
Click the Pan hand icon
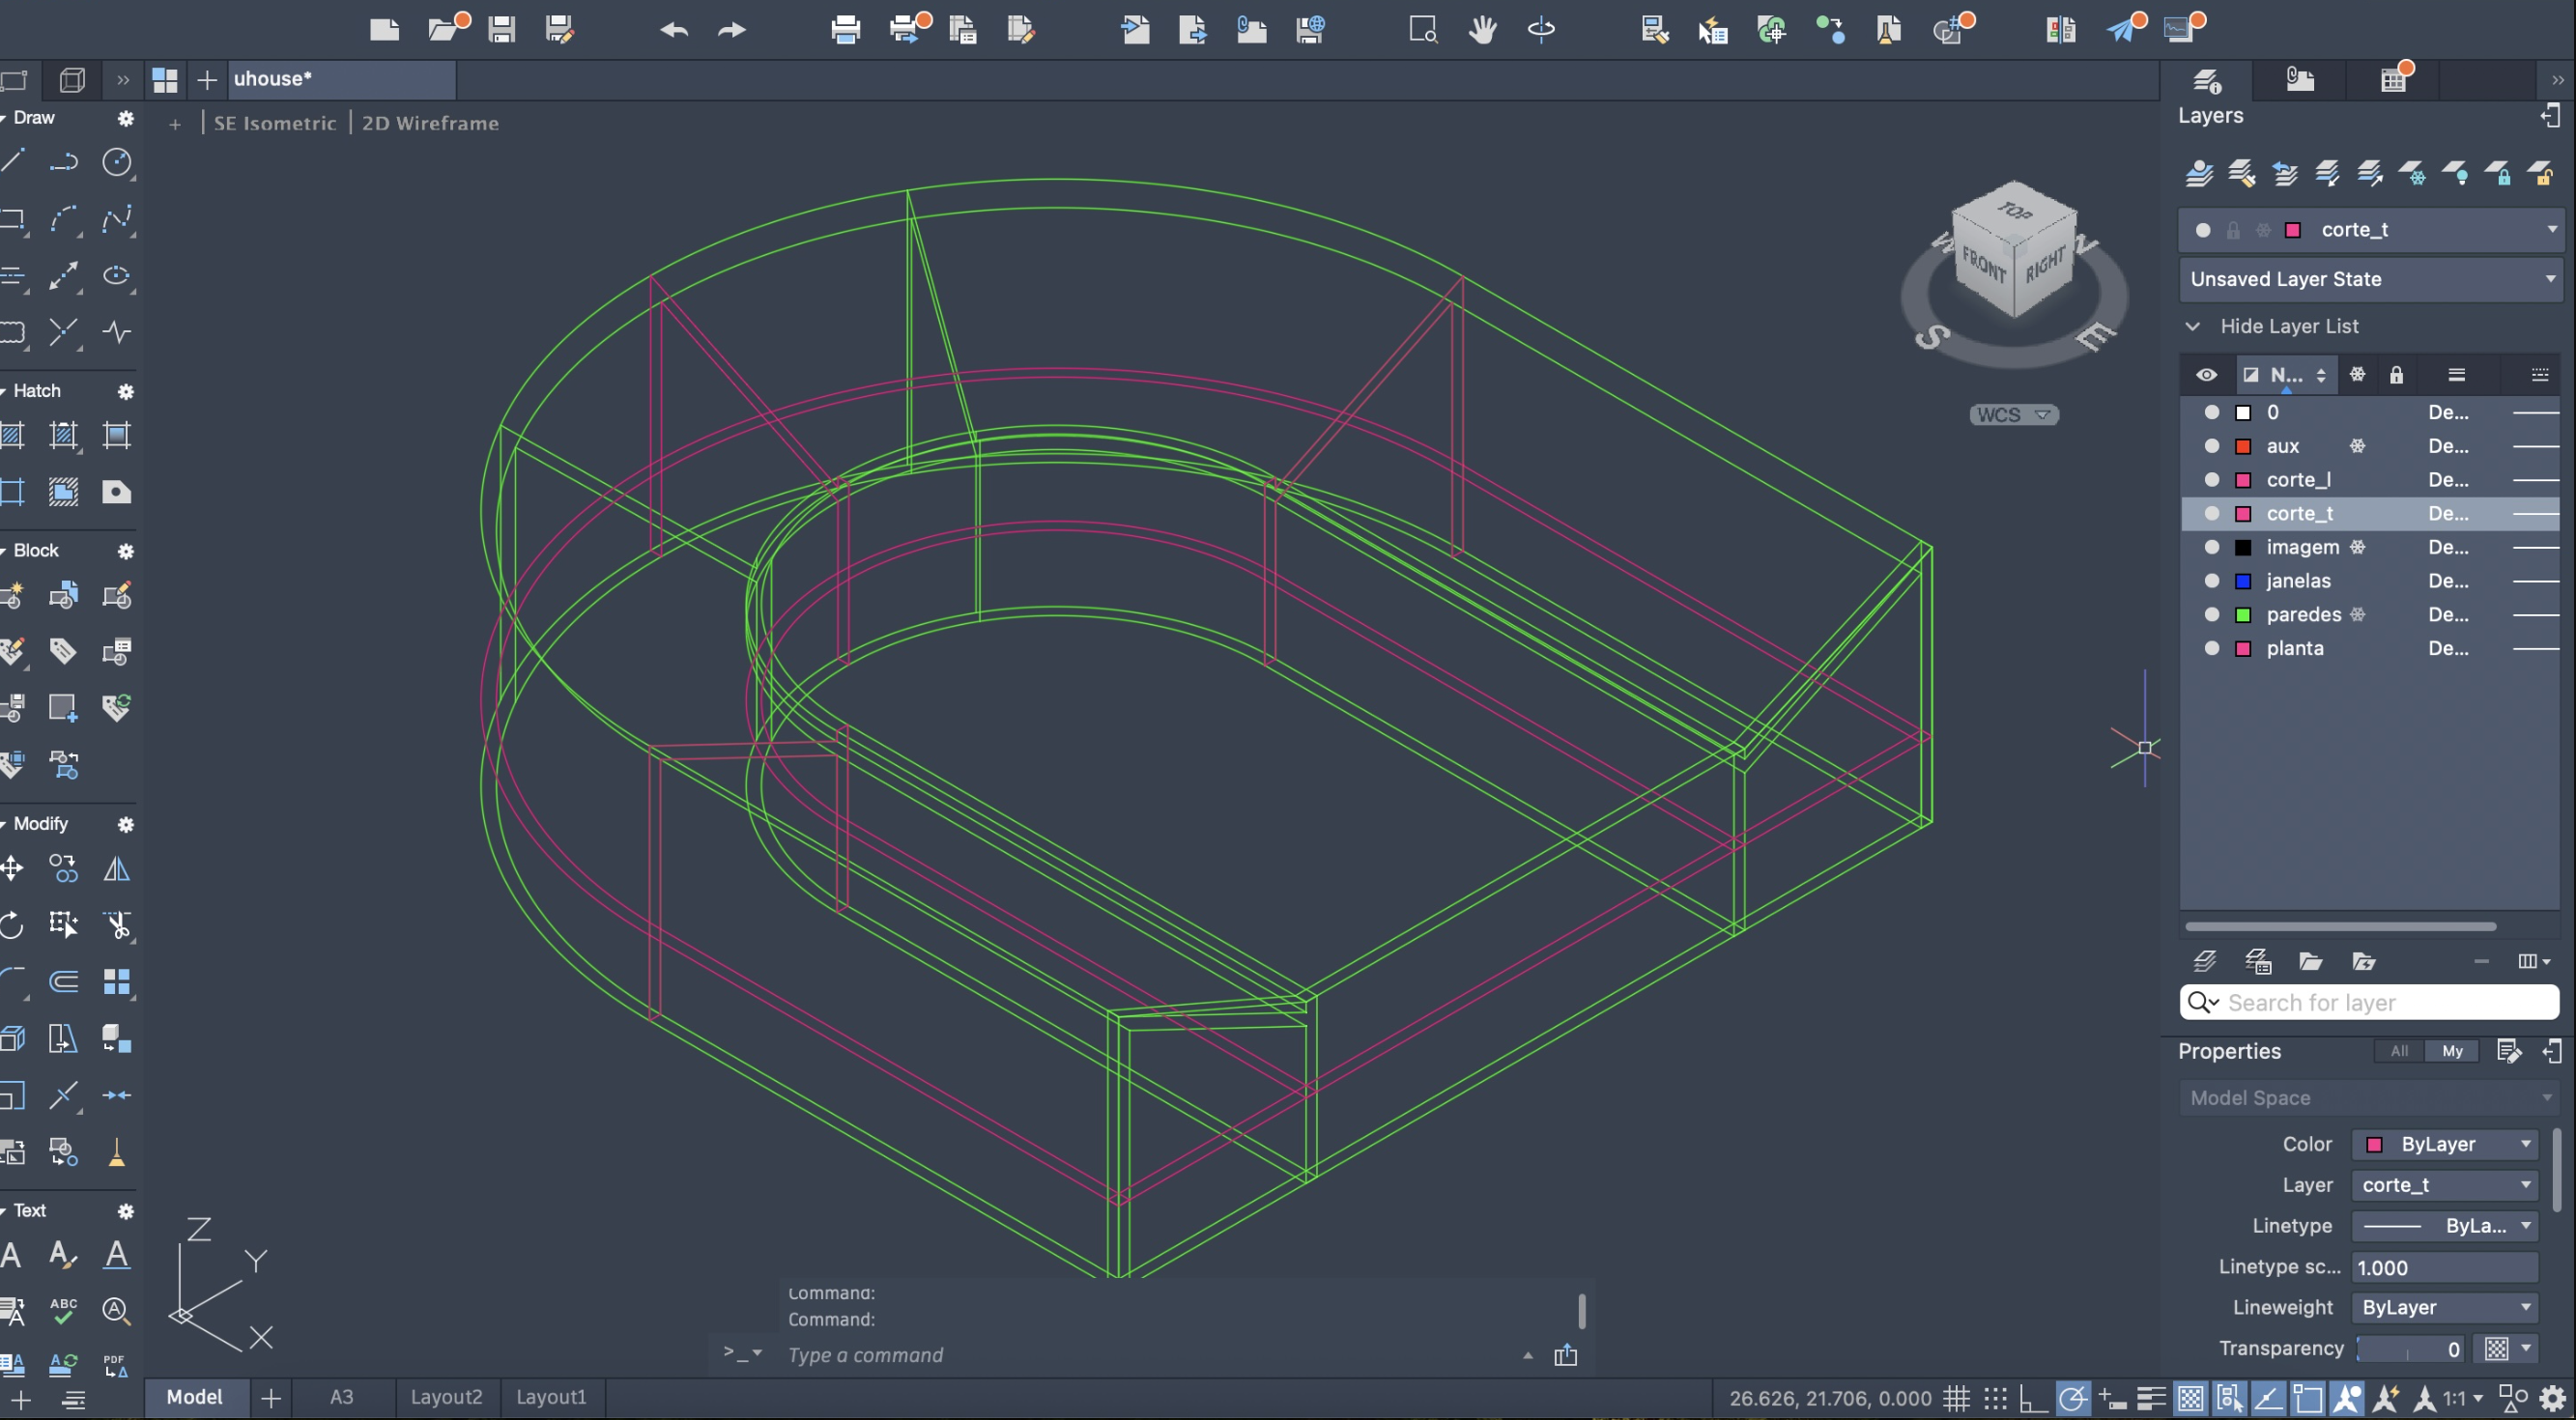1482,29
